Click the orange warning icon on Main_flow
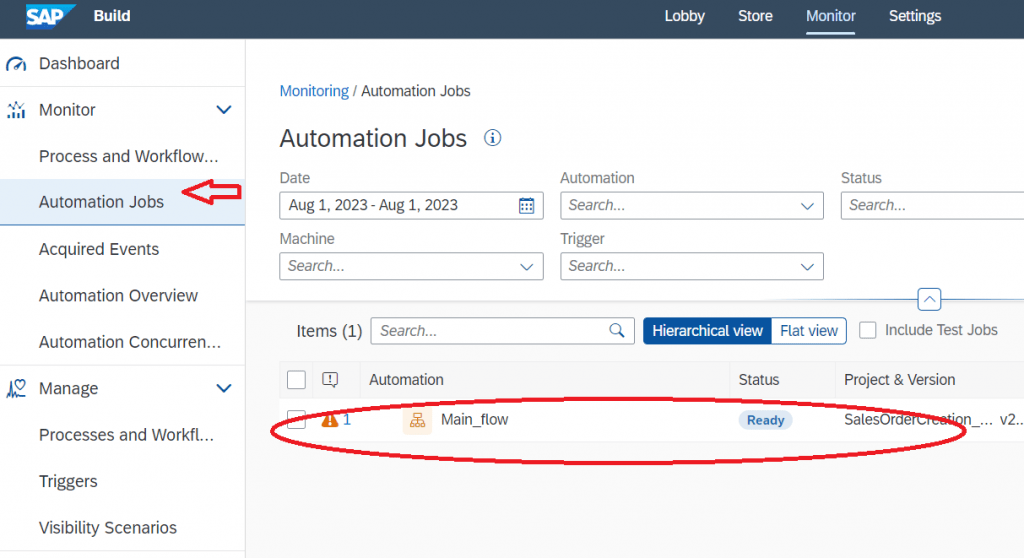The width and height of the screenshot is (1024, 558). 330,420
